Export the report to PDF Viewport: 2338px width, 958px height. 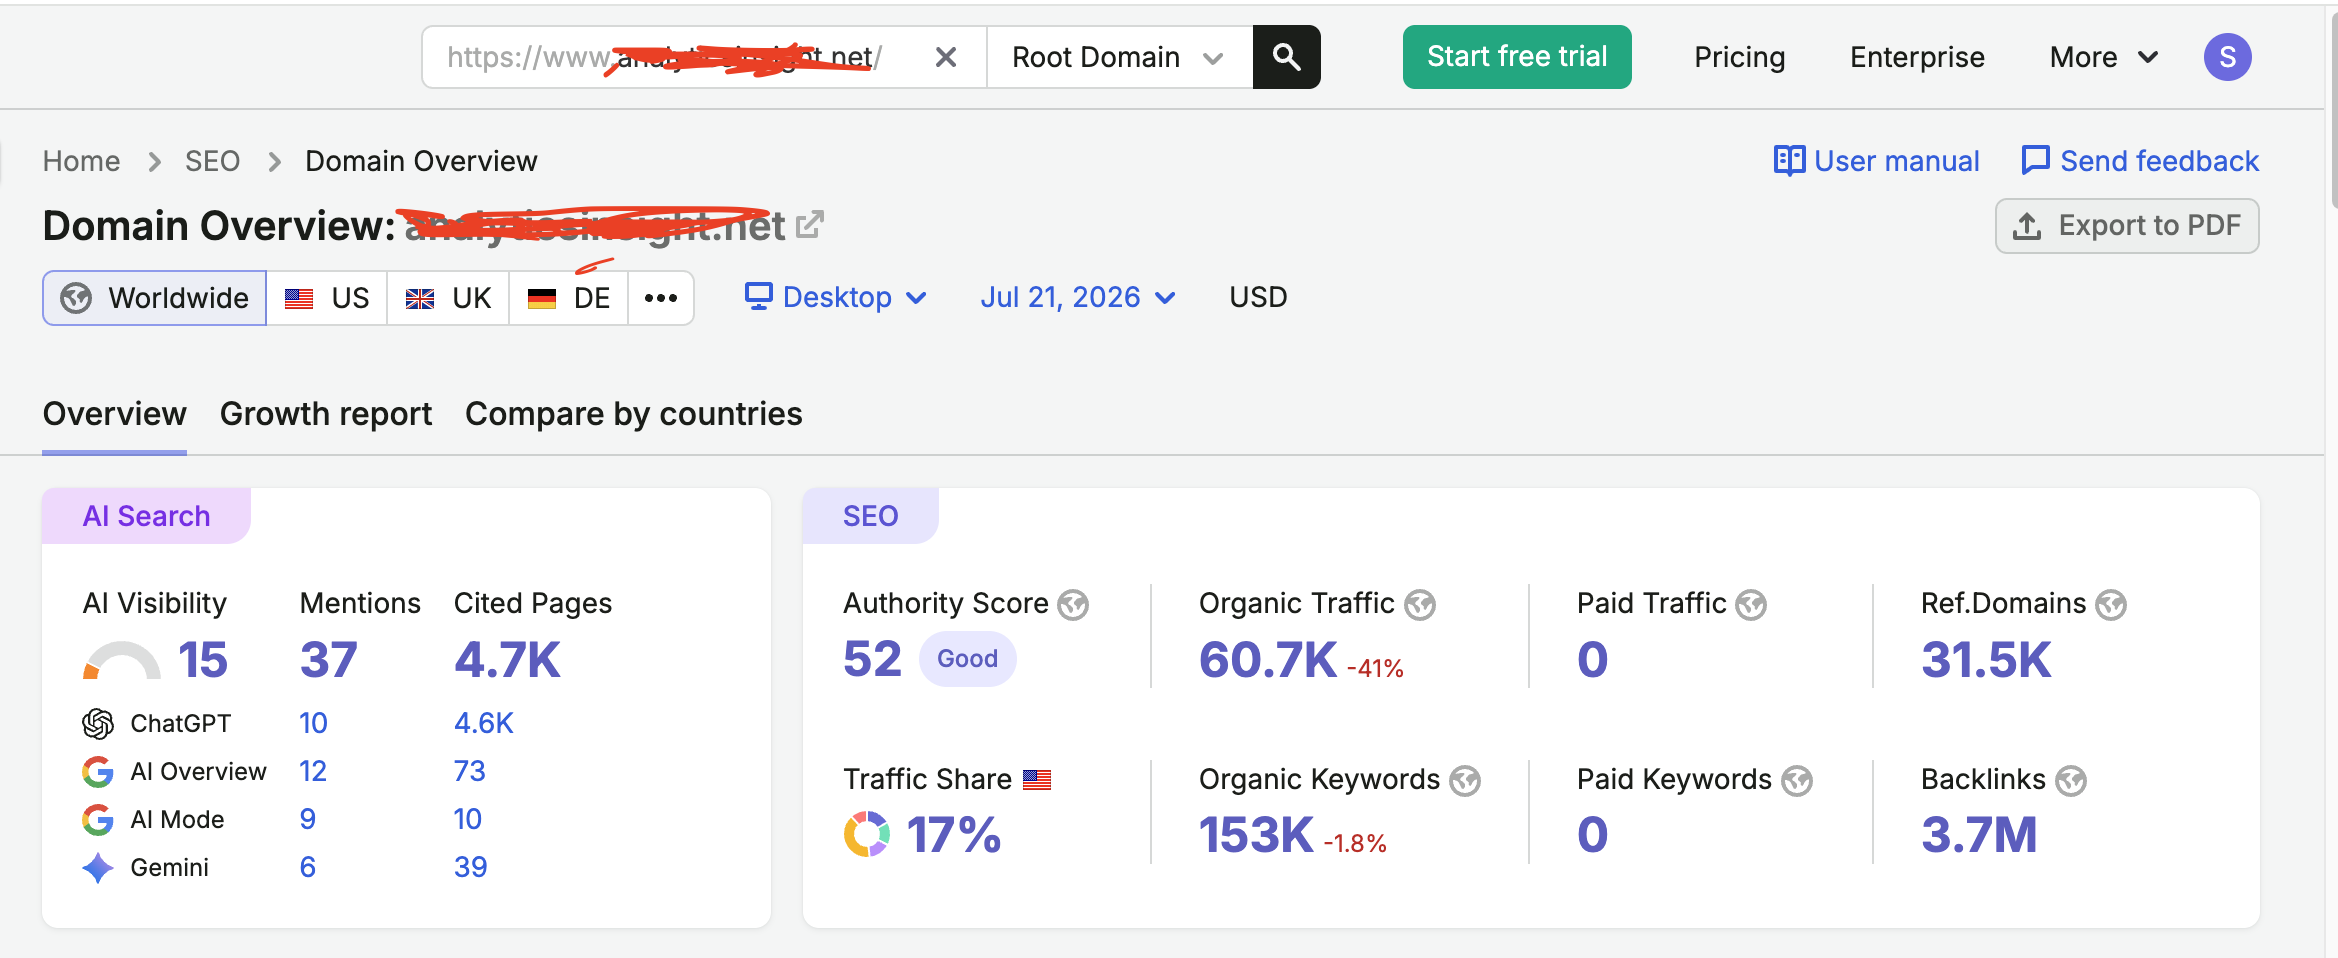click(x=2127, y=226)
